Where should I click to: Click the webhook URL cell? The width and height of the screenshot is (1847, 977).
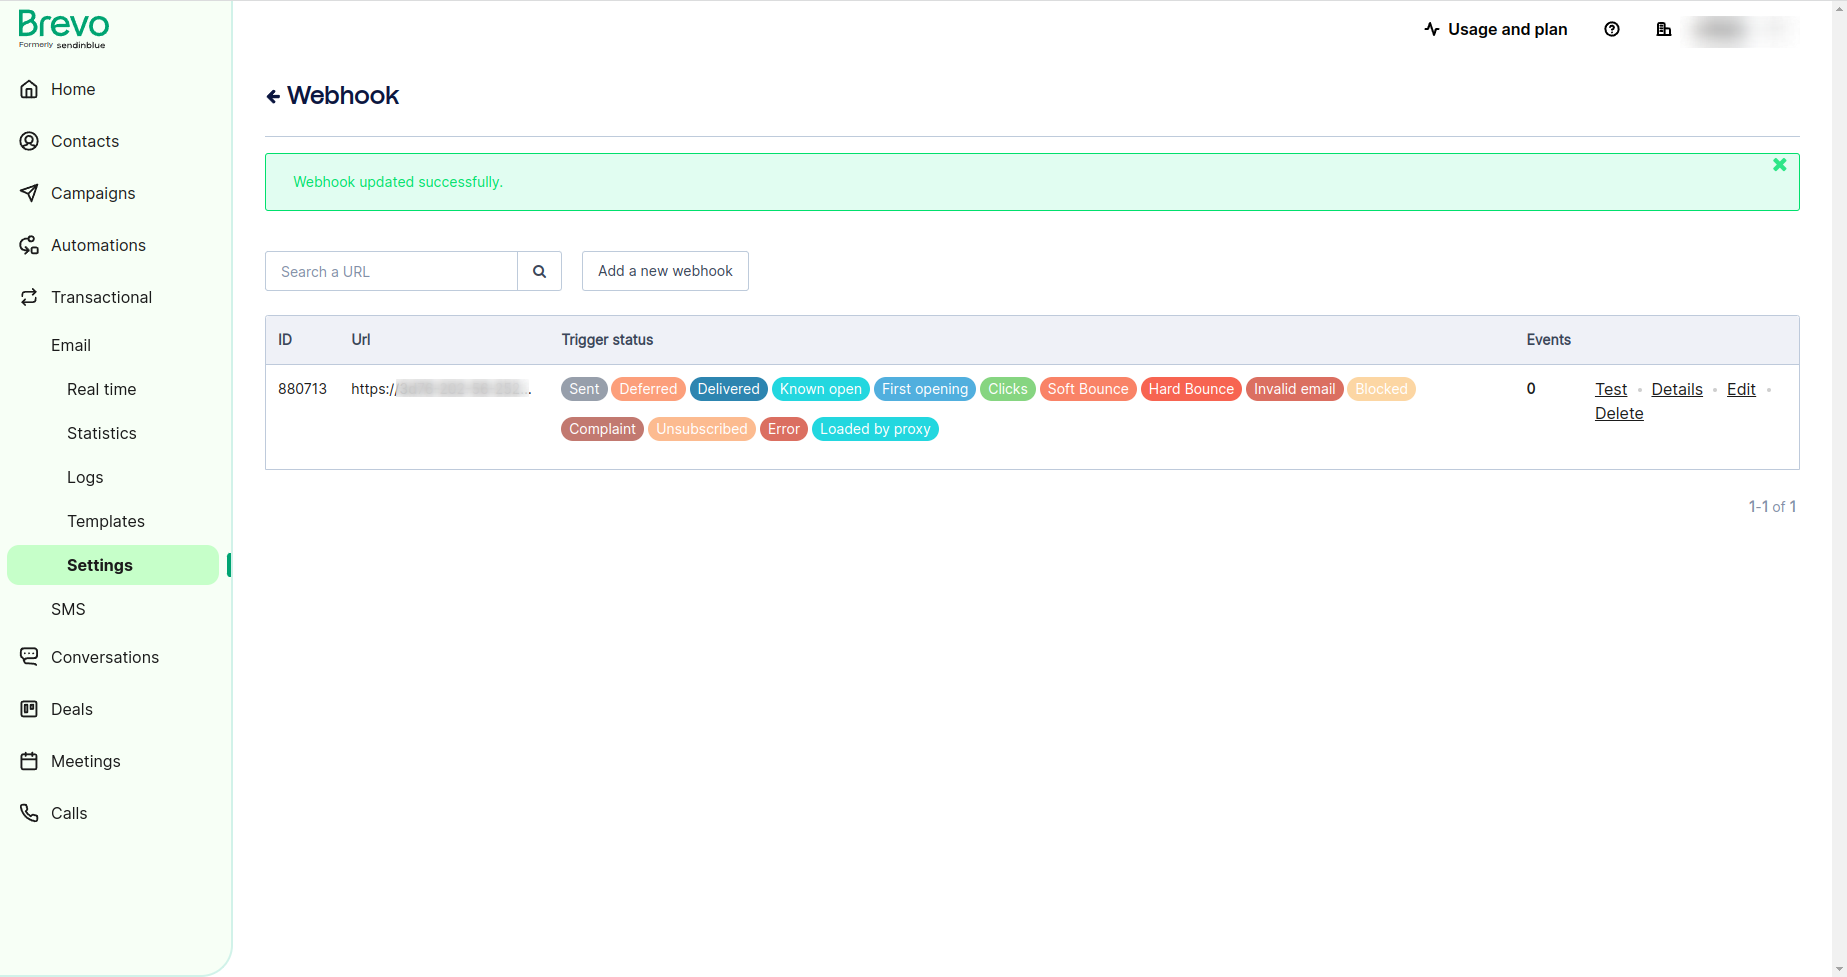(441, 389)
